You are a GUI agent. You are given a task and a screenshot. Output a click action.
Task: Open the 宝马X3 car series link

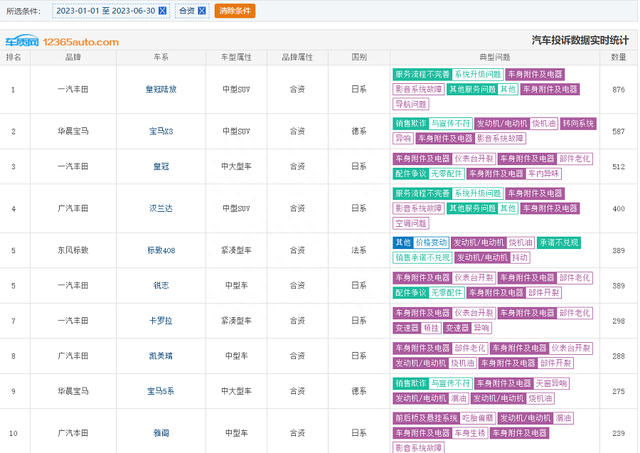161,131
